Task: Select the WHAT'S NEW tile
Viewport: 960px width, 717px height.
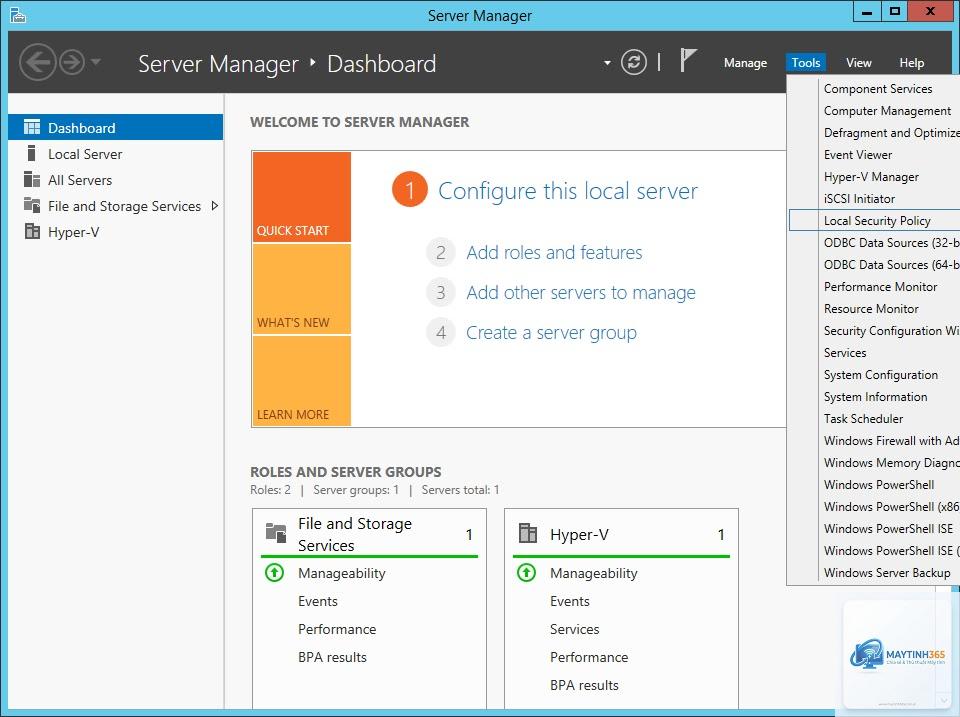Action: click(302, 289)
